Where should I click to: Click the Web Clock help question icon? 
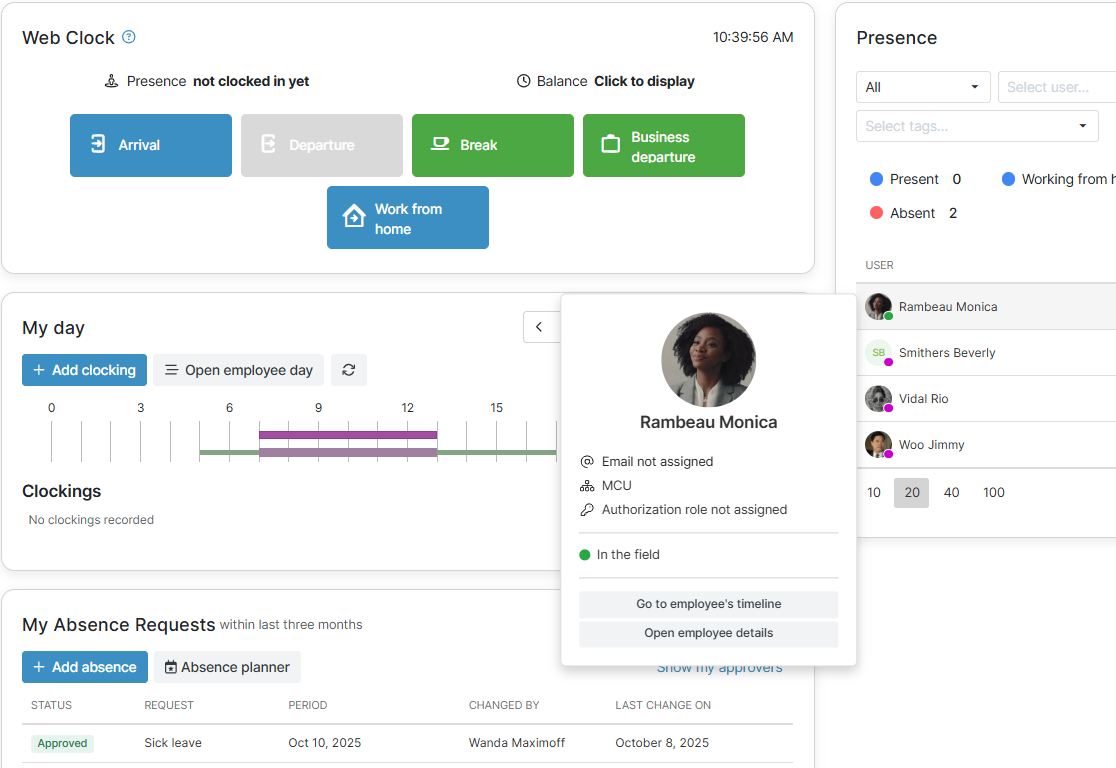tap(129, 37)
